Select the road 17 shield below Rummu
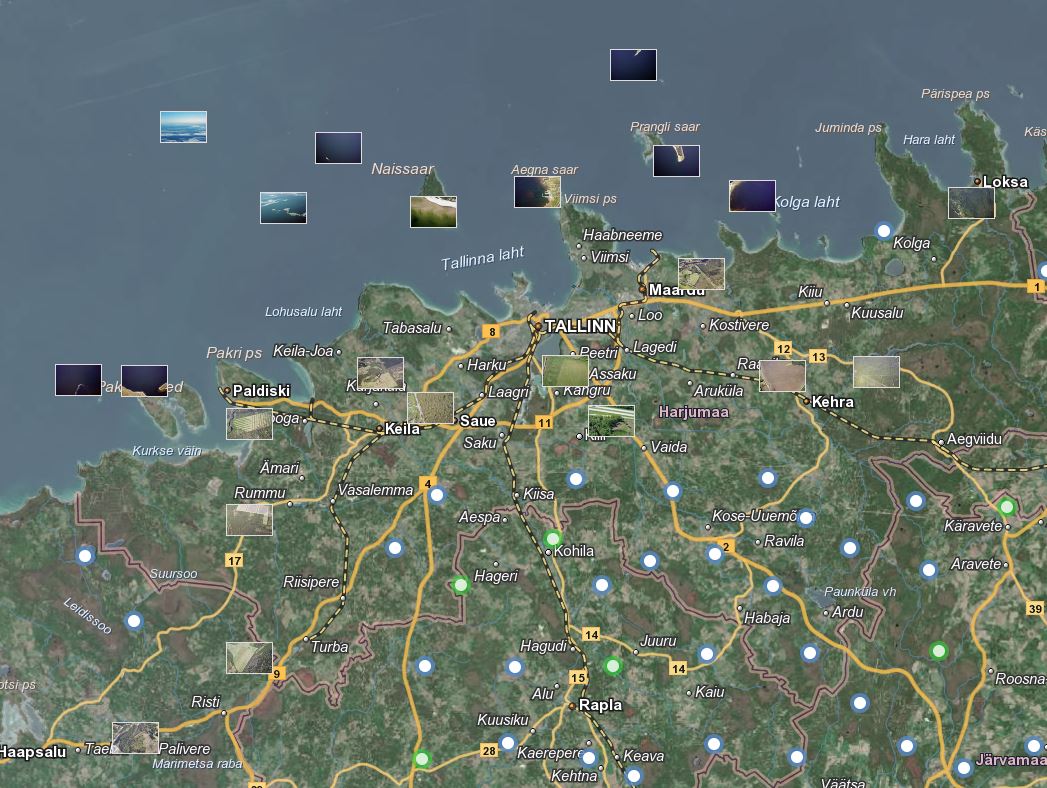The height and width of the screenshot is (788, 1047). pos(234,560)
